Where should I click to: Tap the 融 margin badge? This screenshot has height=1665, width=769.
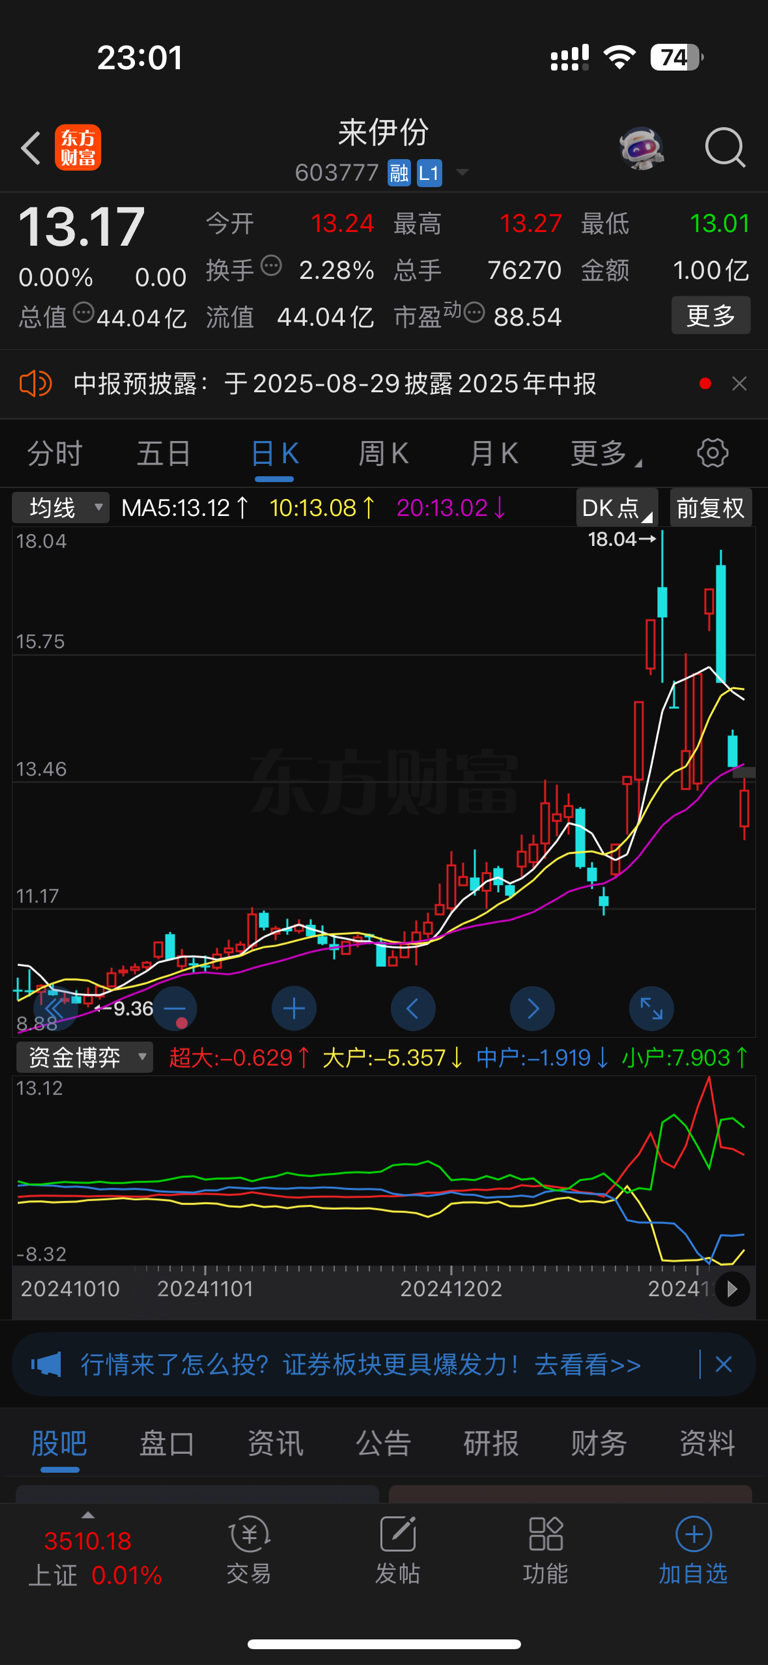(x=399, y=173)
